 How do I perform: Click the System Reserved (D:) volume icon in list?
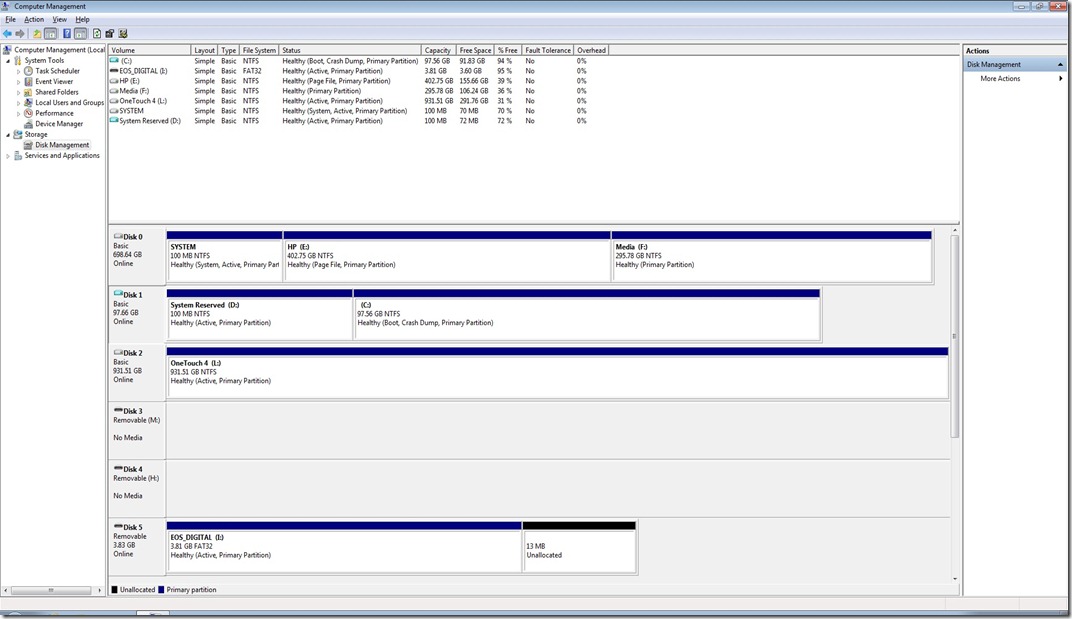point(114,120)
